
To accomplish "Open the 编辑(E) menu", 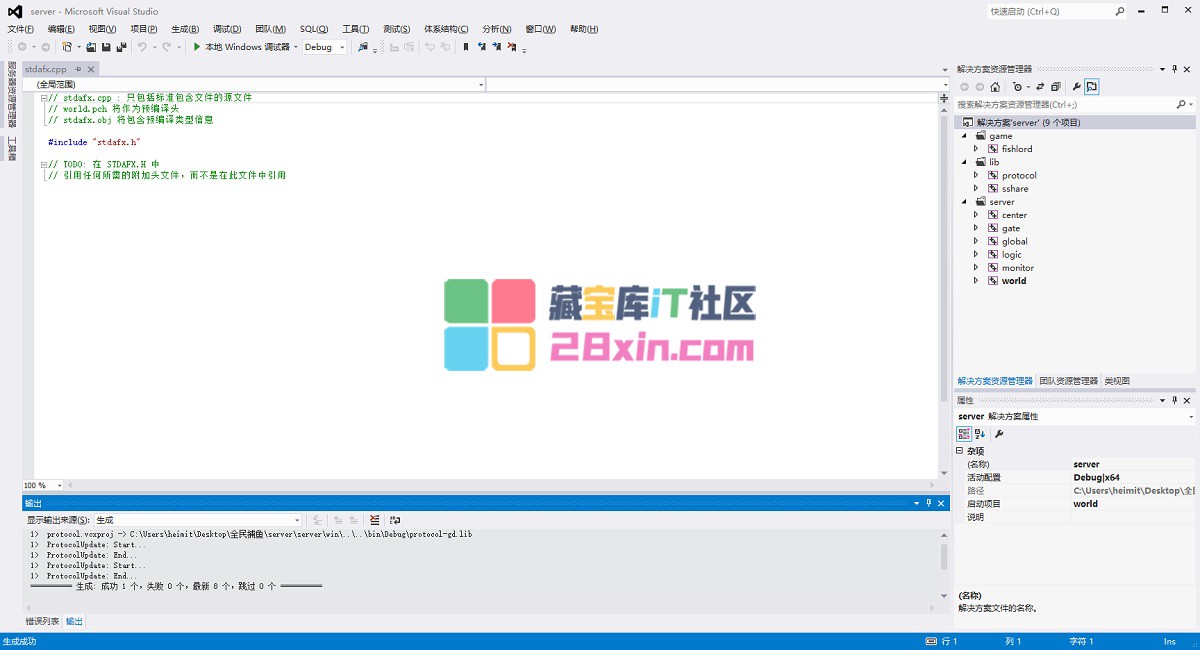I will click(61, 29).
